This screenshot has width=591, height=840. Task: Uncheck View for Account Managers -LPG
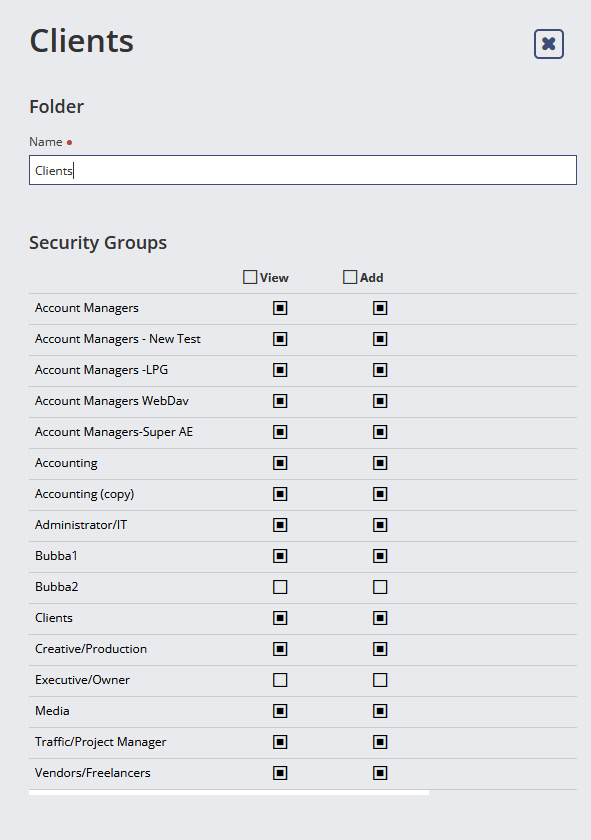click(280, 370)
